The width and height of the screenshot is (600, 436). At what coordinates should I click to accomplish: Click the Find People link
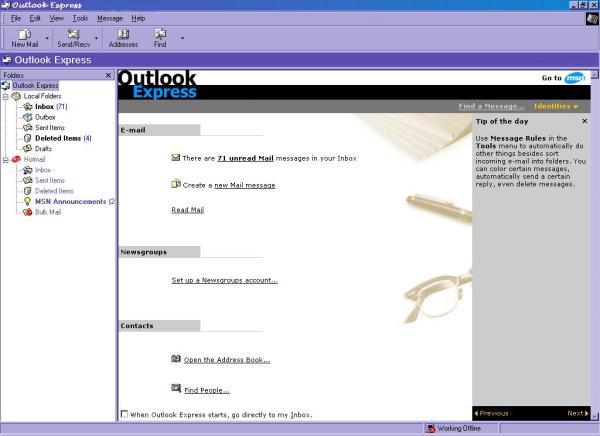pyautogui.click(x=207, y=390)
